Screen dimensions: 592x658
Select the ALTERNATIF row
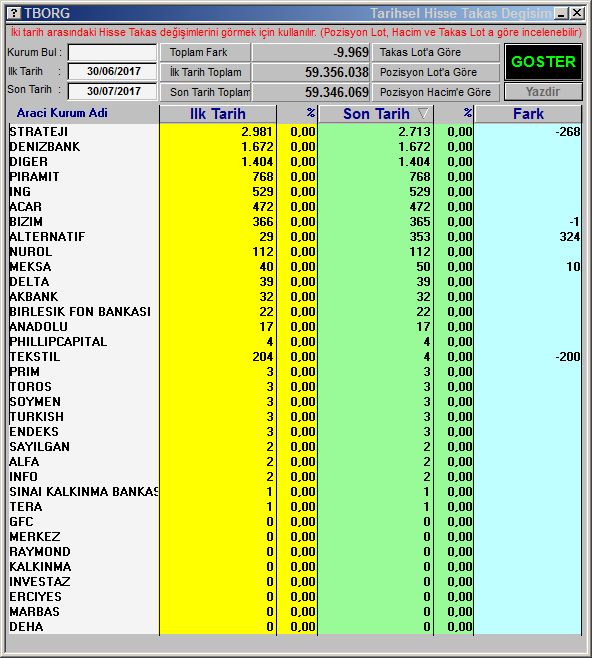tap(295, 237)
